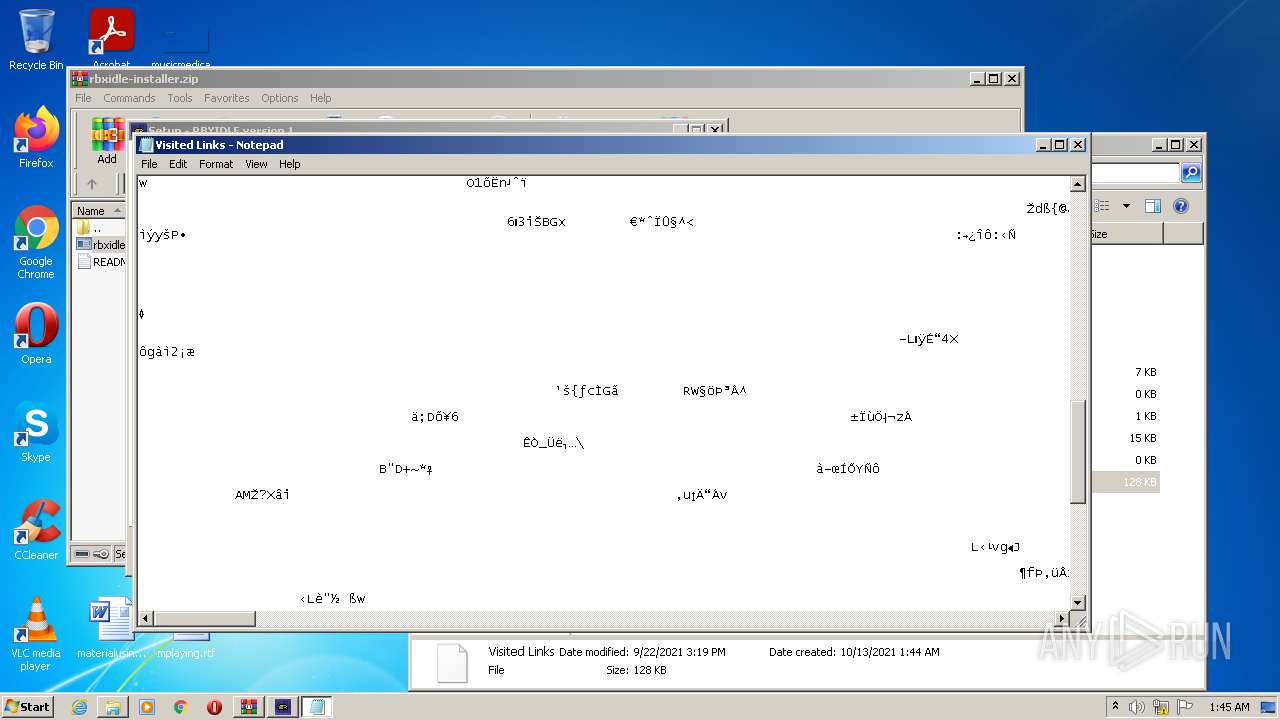This screenshot has height=720, width=1280.
Task: Toggle the preview pane in Explorer
Action: point(1153,206)
